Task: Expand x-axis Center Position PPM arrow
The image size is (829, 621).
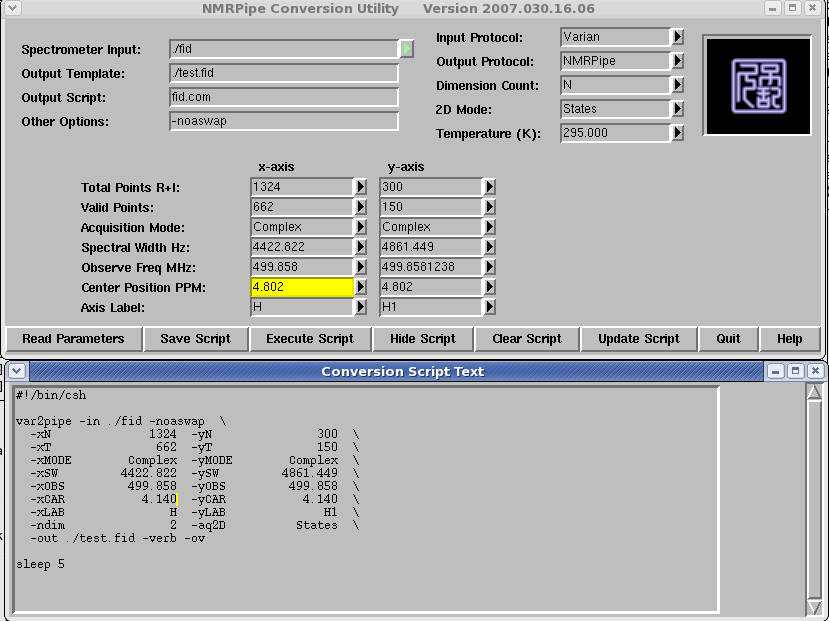Action: 361,287
